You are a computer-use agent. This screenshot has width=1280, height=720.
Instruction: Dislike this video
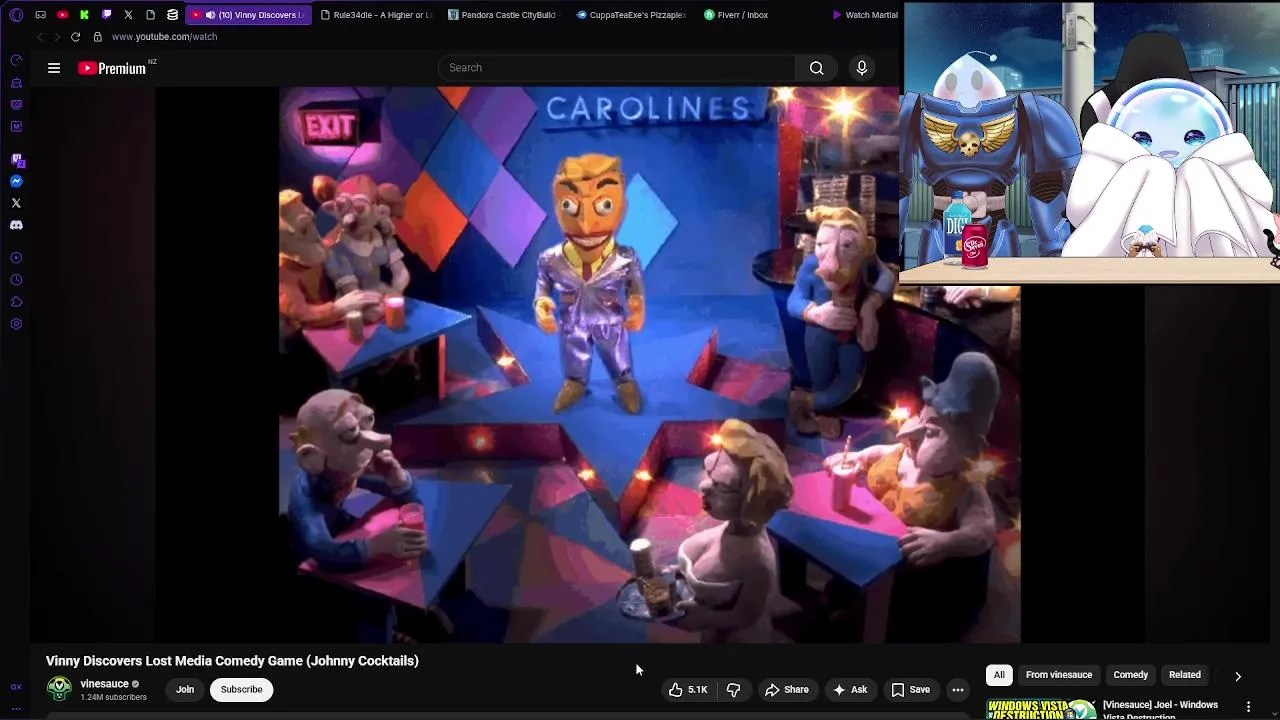coord(733,689)
